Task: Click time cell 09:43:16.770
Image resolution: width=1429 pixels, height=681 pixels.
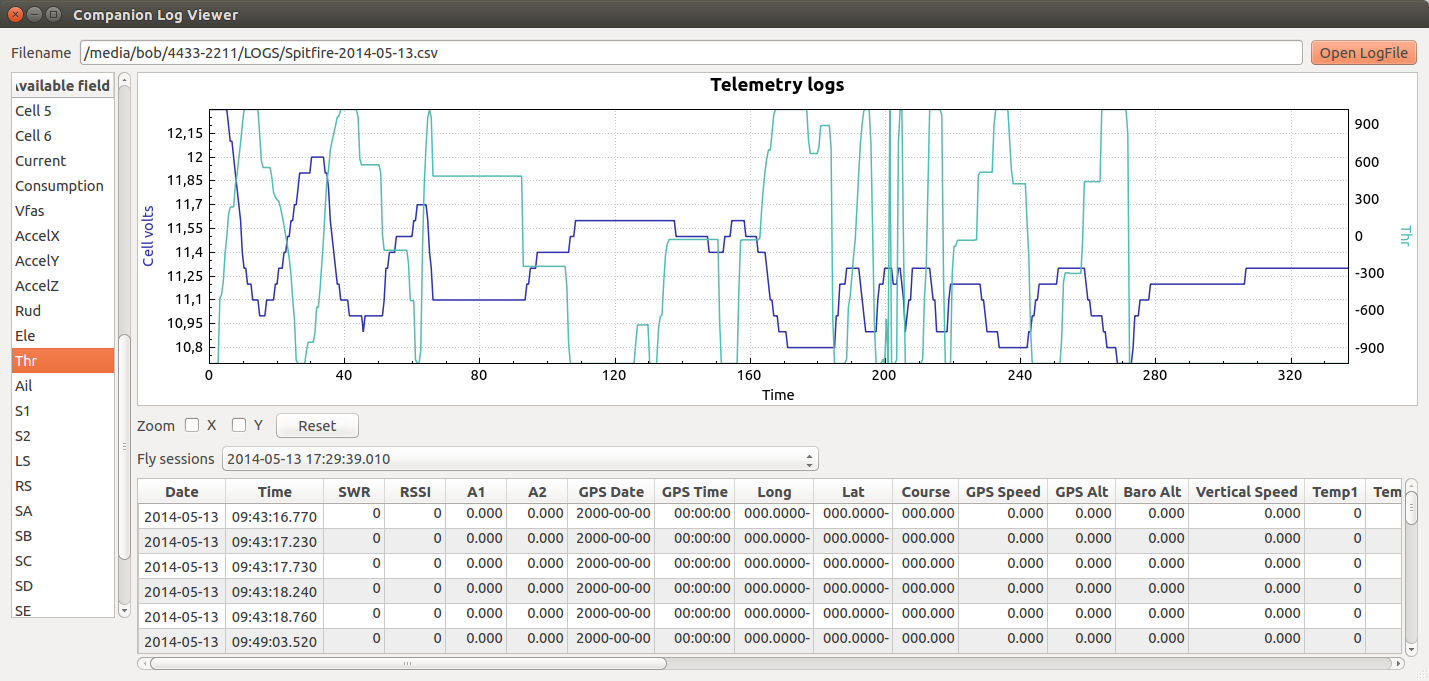Action: [275, 516]
